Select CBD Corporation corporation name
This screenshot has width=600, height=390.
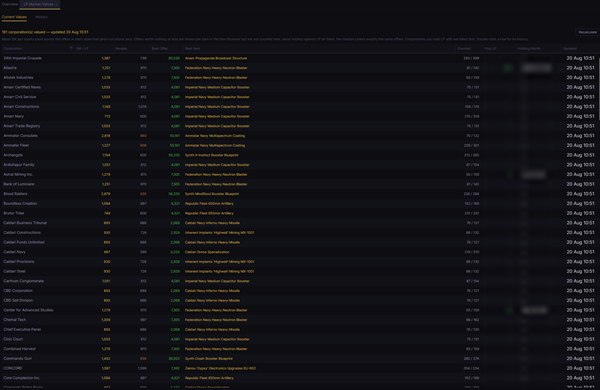point(18,291)
